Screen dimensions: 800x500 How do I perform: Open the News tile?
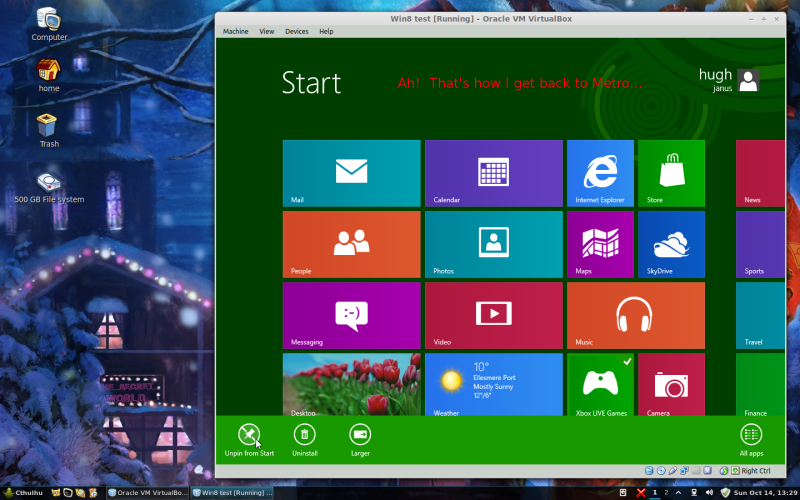click(760, 173)
